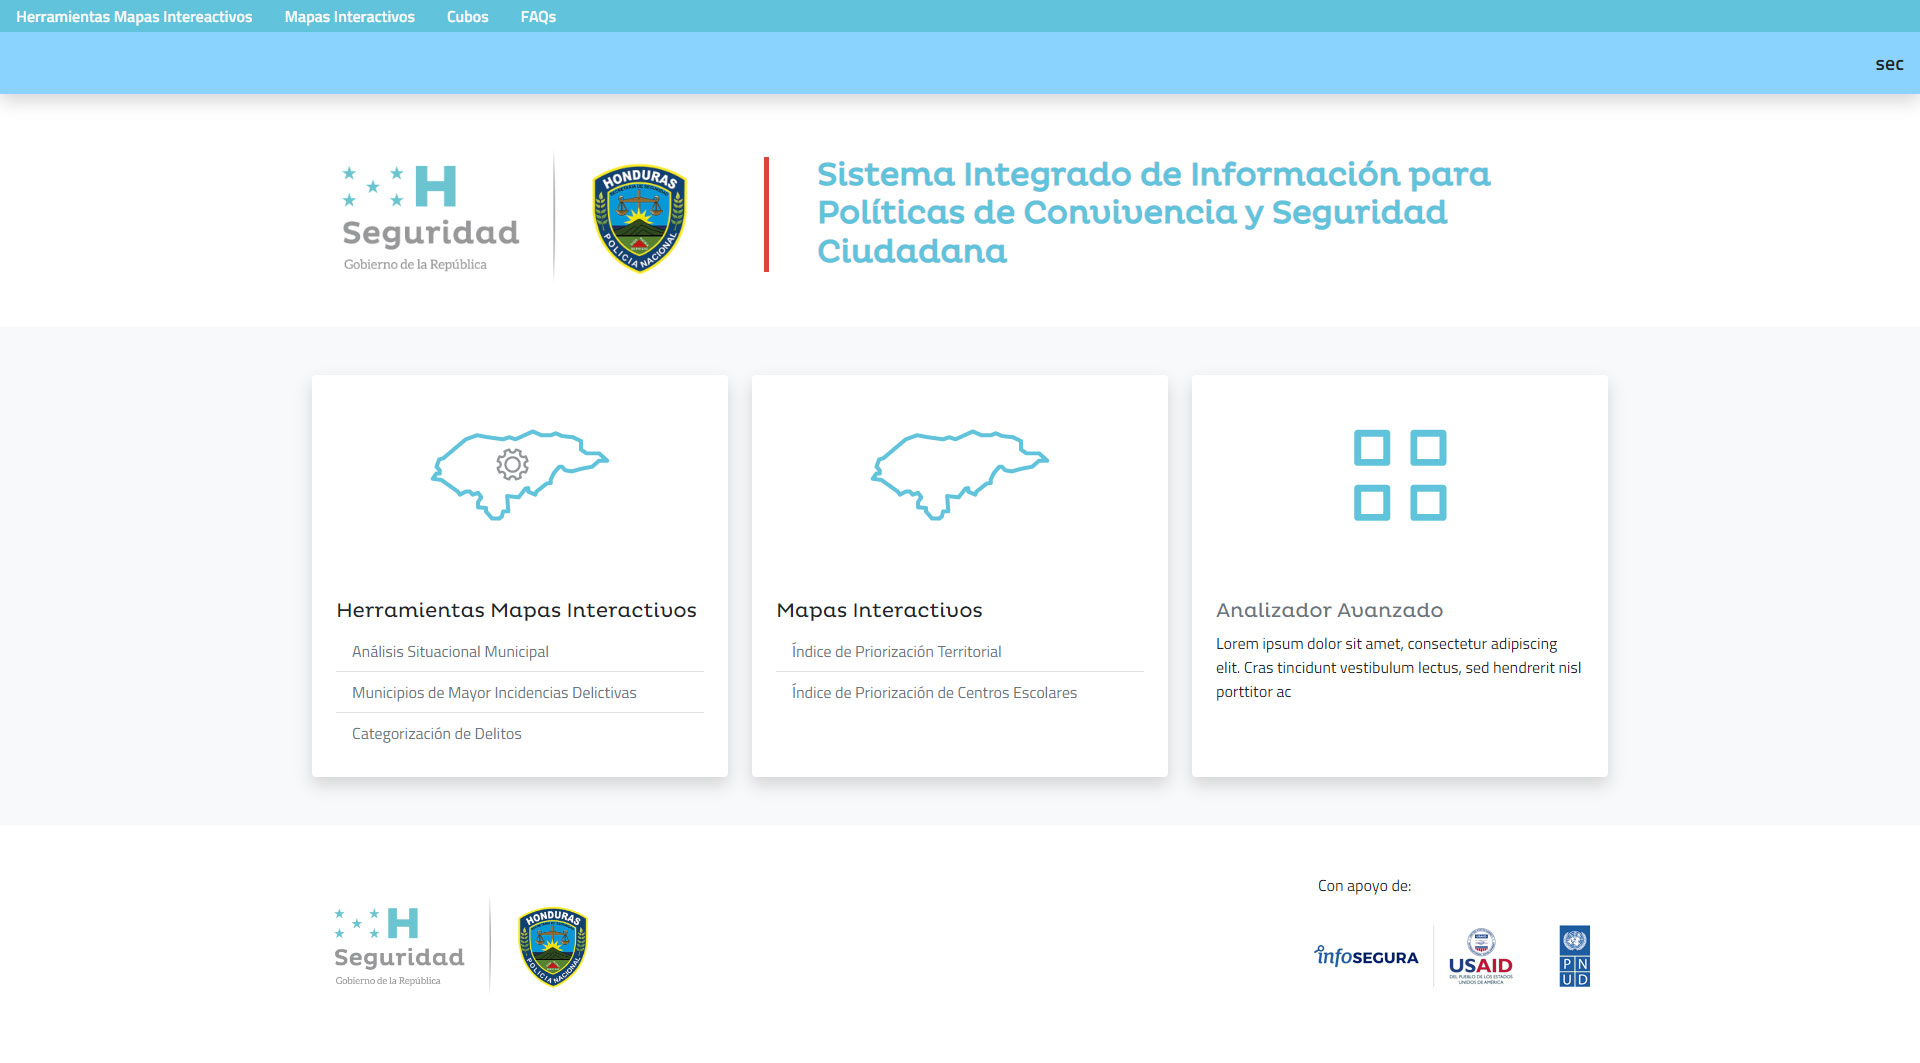
Task: Go to the FAQs page
Action: [x=538, y=17]
